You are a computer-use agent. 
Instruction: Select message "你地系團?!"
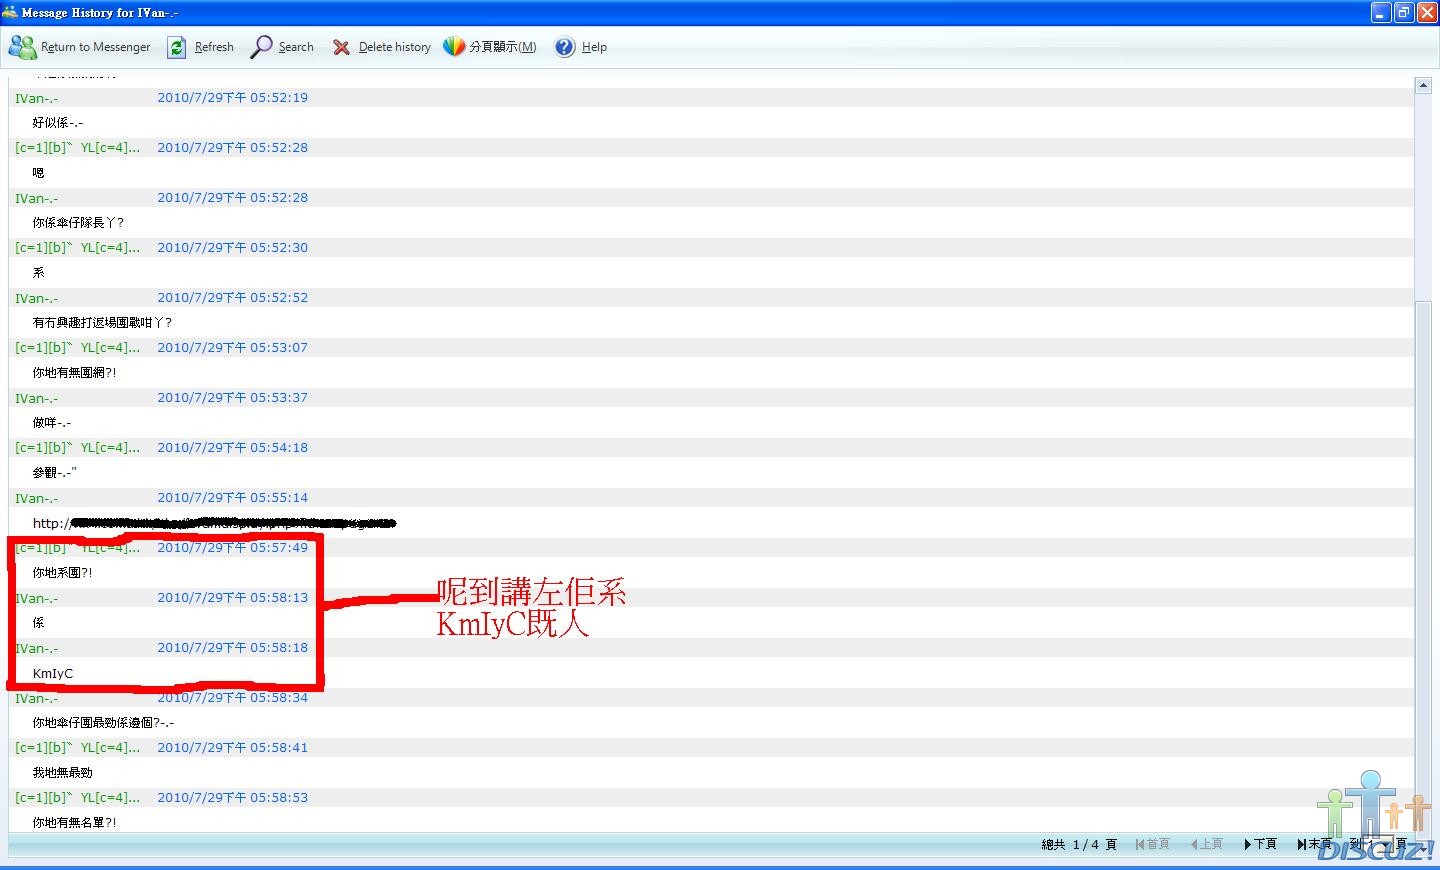[x=62, y=573]
